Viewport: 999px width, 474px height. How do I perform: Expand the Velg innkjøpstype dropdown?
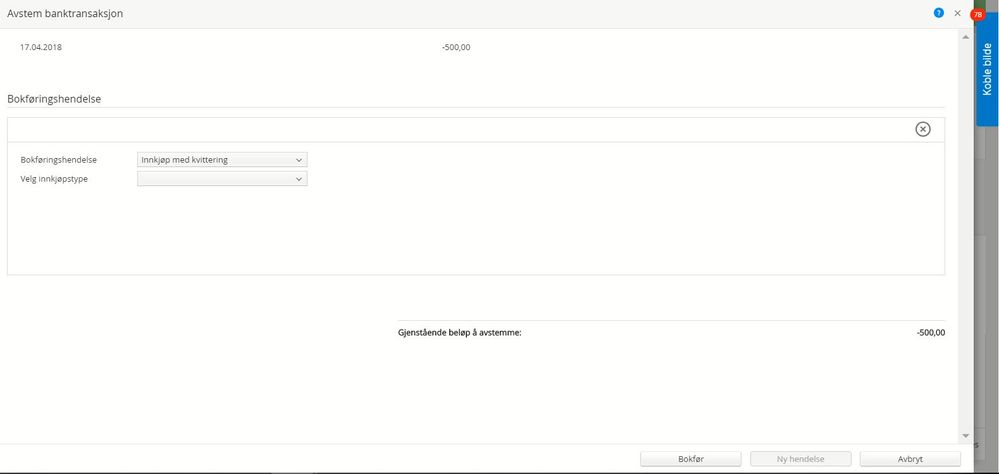(222, 179)
